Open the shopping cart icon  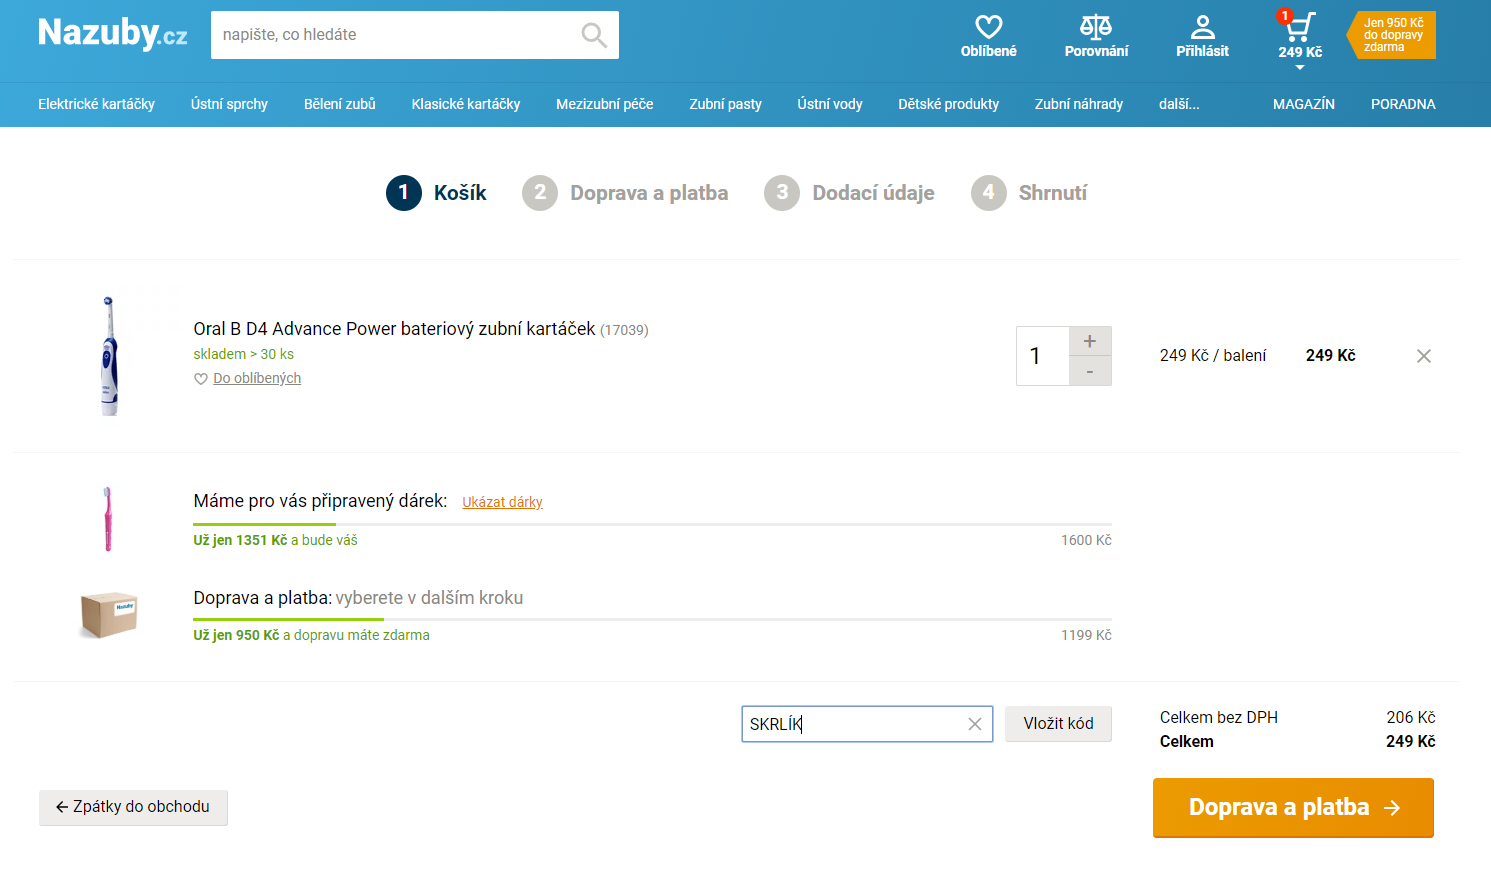pyautogui.click(x=1300, y=27)
